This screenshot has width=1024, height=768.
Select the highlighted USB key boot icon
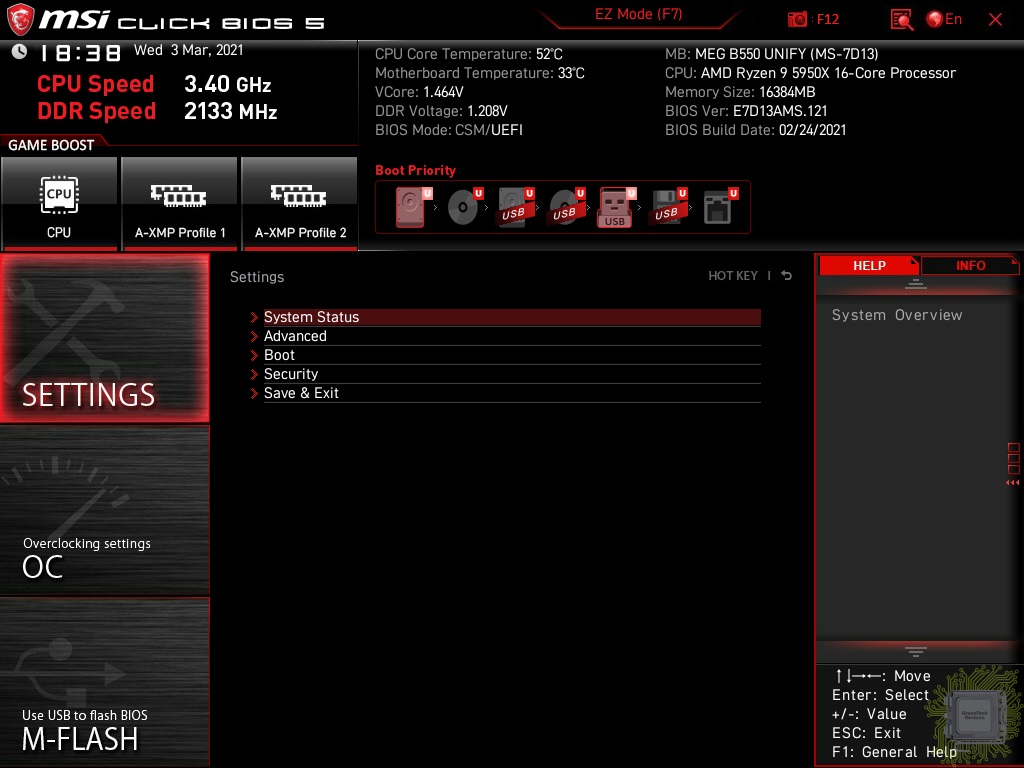pyautogui.click(x=616, y=207)
